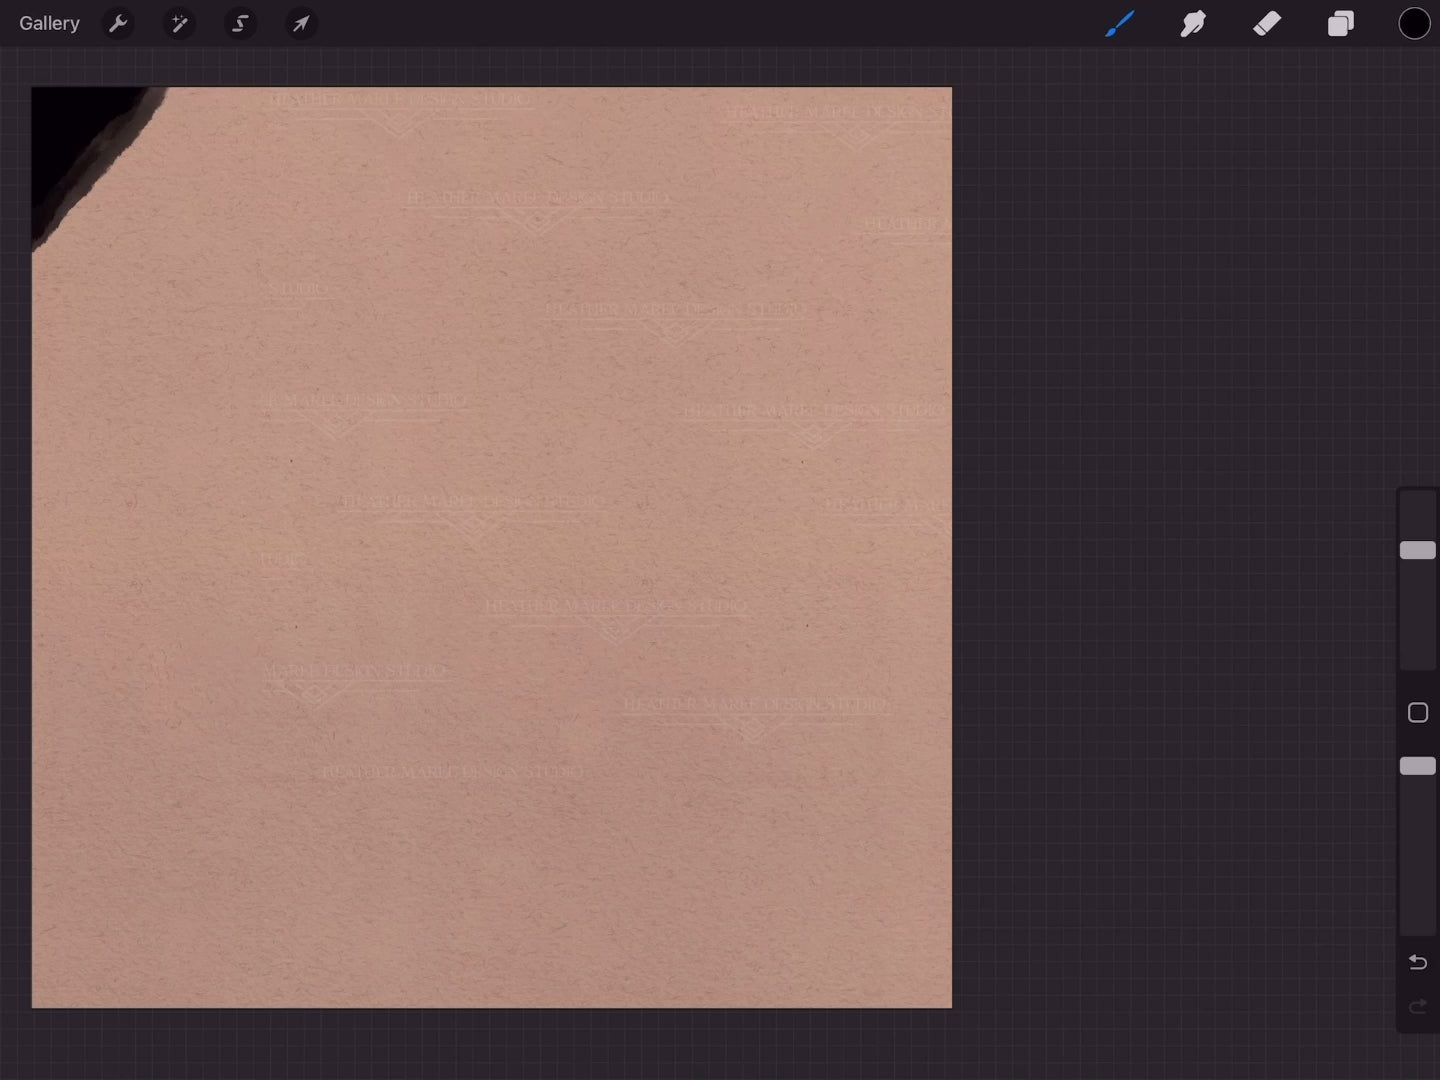1440x1080 pixels.
Task: Return to the Gallery
Action: point(49,23)
